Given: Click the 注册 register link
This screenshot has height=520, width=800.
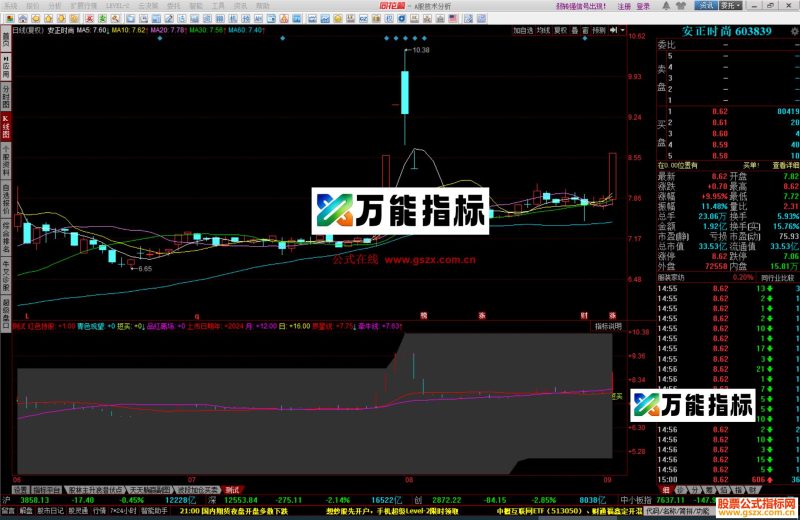Looking at the screenshot, I should [x=624, y=6].
